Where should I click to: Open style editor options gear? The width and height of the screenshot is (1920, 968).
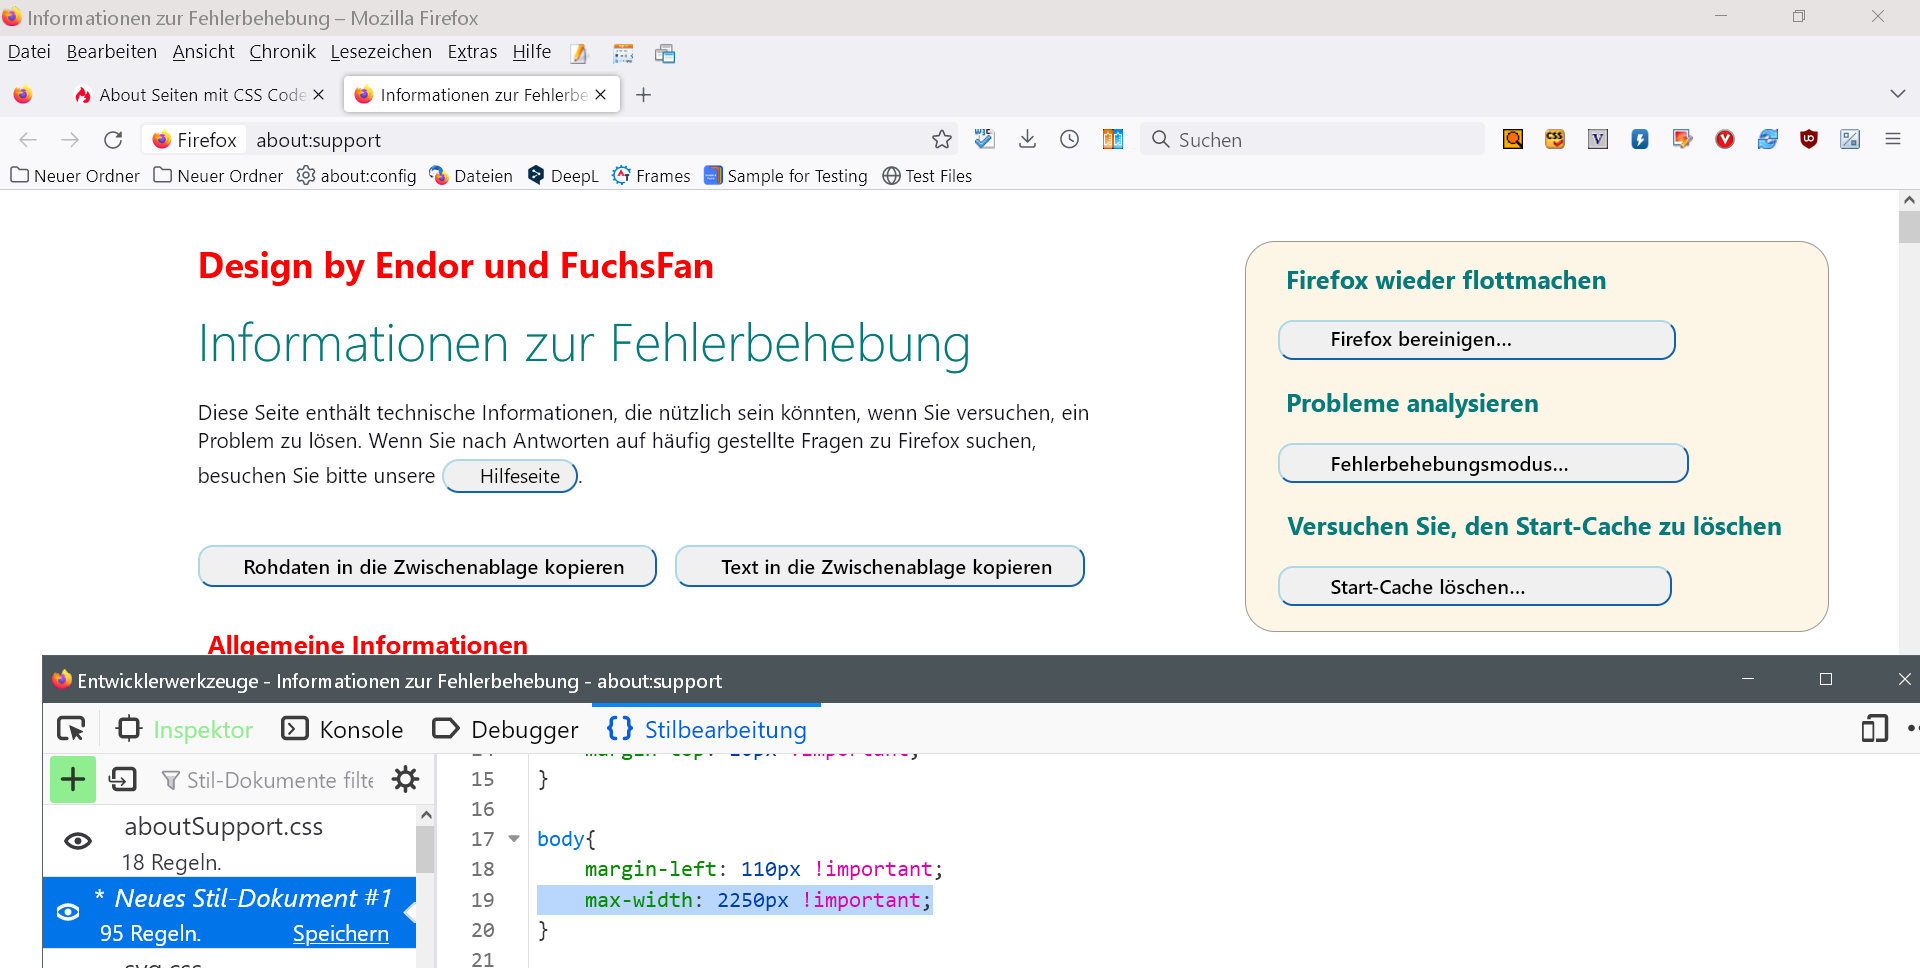pyautogui.click(x=405, y=780)
